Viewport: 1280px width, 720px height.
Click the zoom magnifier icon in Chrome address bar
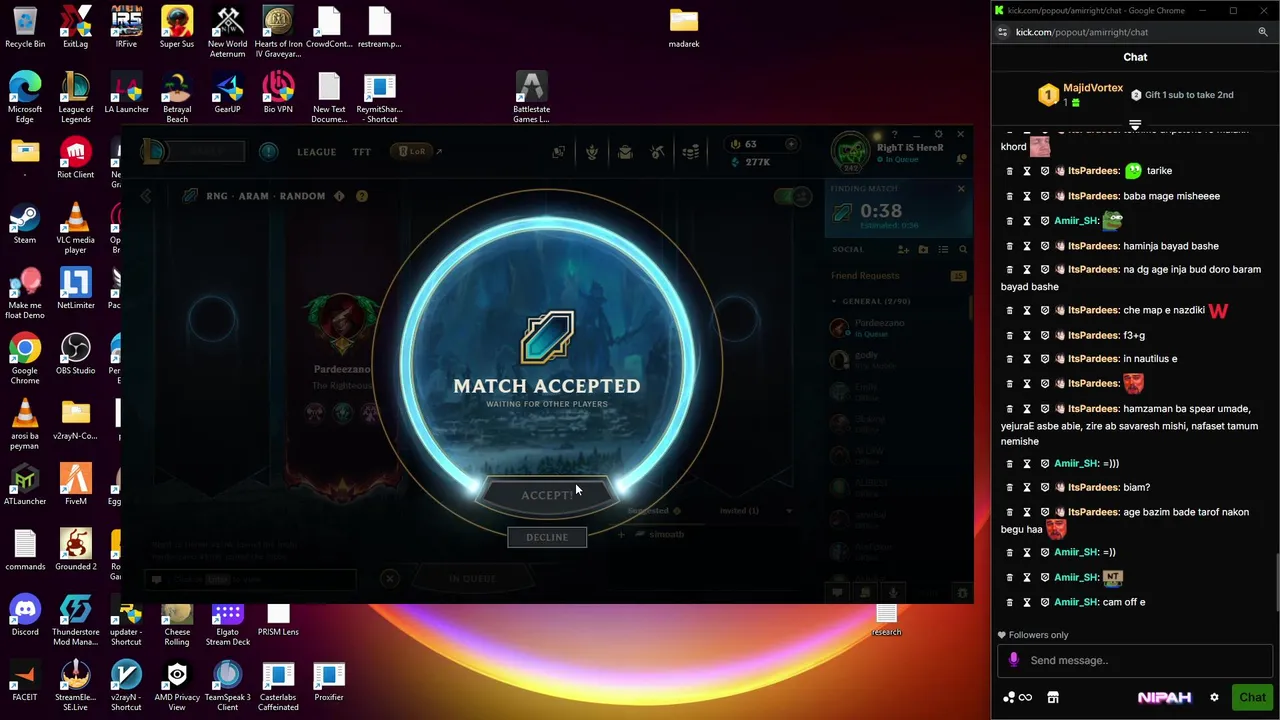(1262, 32)
